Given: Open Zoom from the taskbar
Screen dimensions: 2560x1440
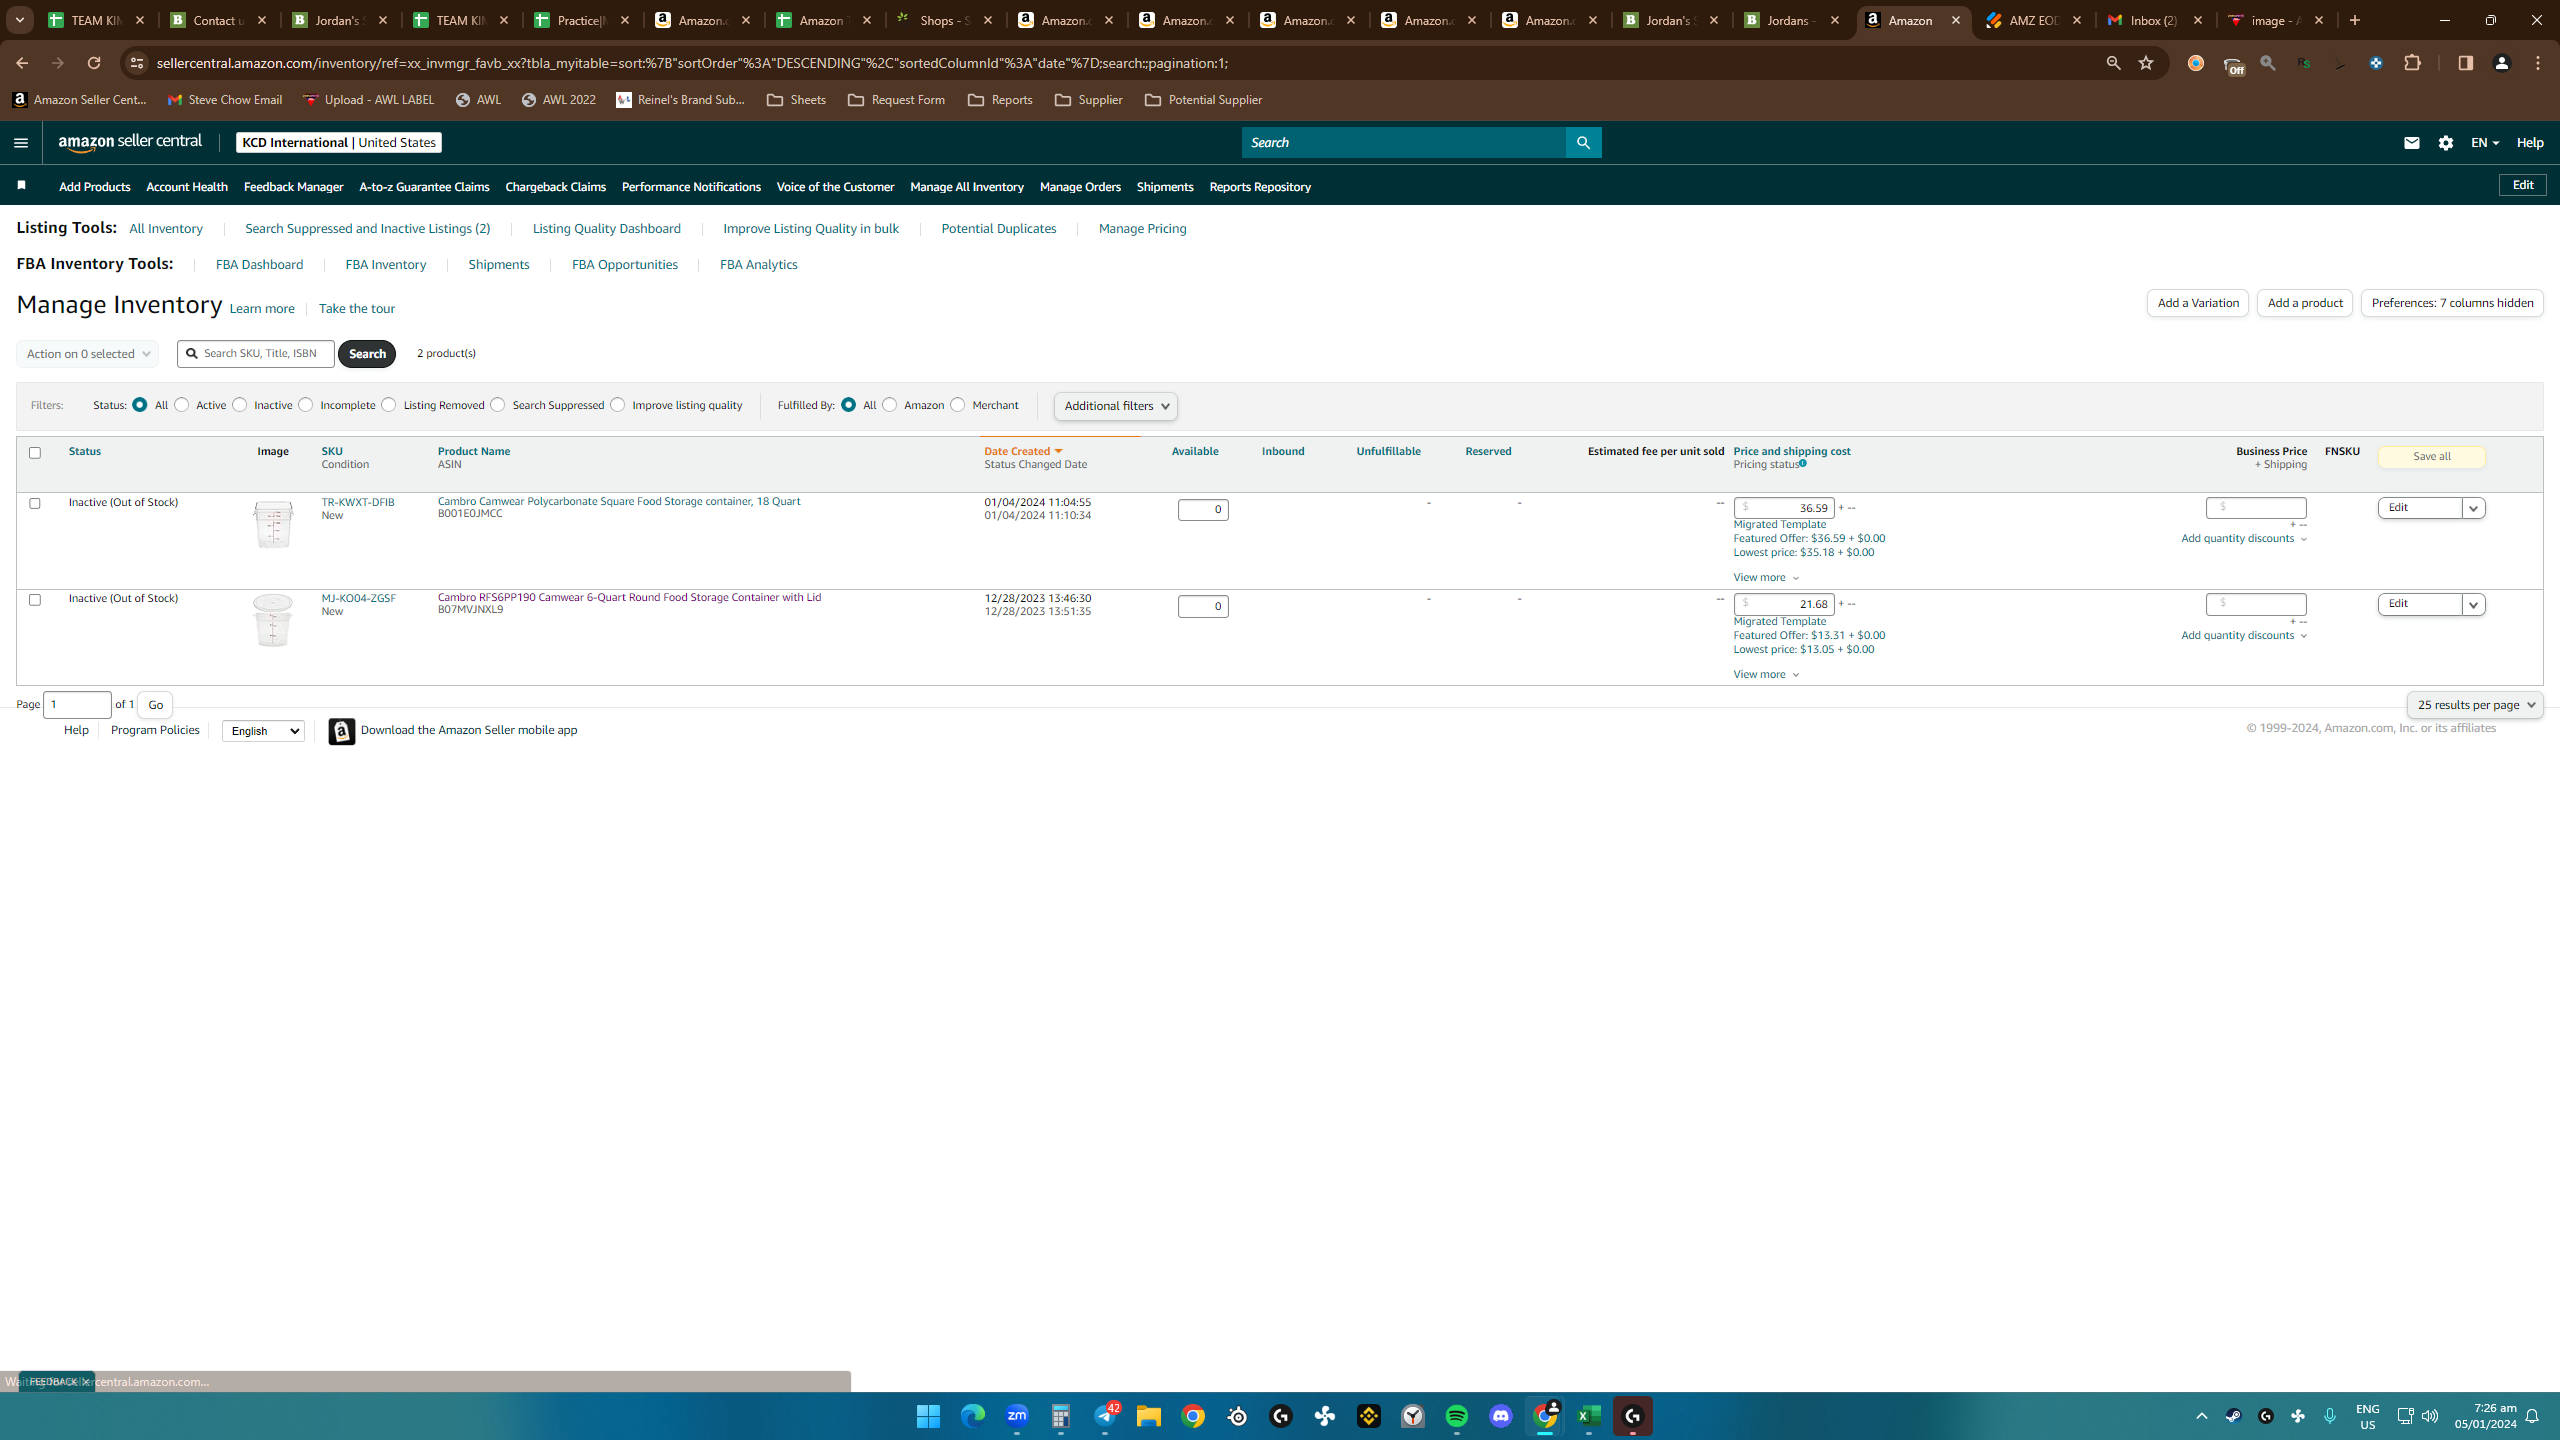Looking at the screenshot, I should click(x=1017, y=1416).
